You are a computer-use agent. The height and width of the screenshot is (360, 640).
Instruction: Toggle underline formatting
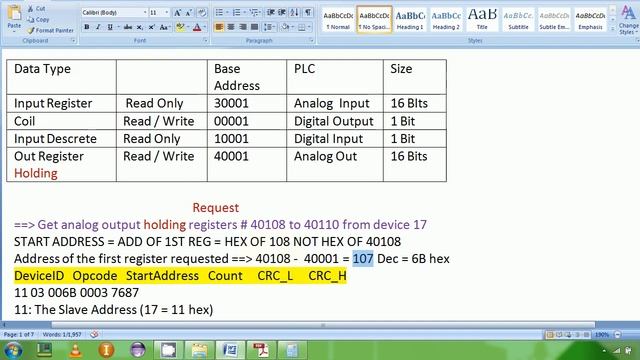(x=110, y=27)
